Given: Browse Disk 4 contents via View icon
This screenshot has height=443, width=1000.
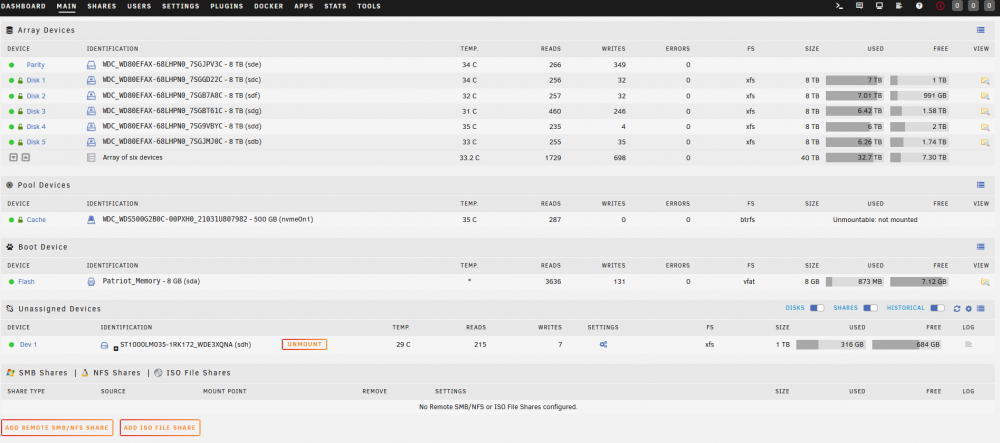Looking at the screenshot, I should (985, 127).
